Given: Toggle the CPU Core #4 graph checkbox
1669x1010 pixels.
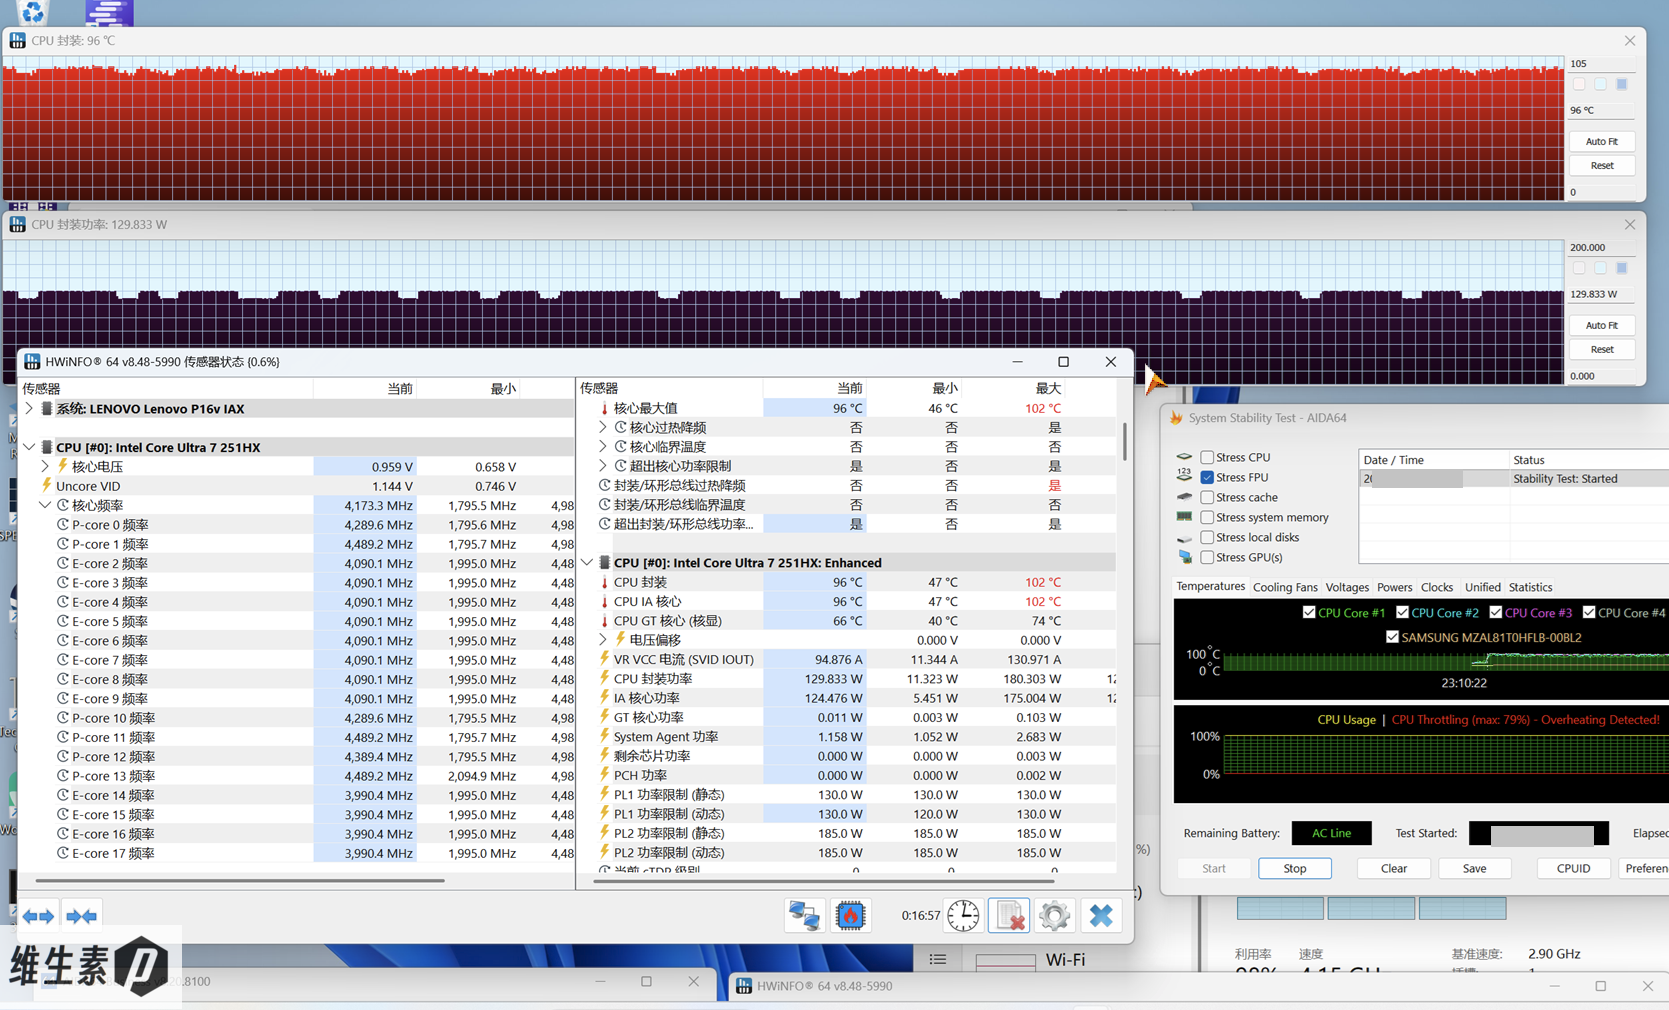Looking at the screenshot, I should click(1589, 612).
